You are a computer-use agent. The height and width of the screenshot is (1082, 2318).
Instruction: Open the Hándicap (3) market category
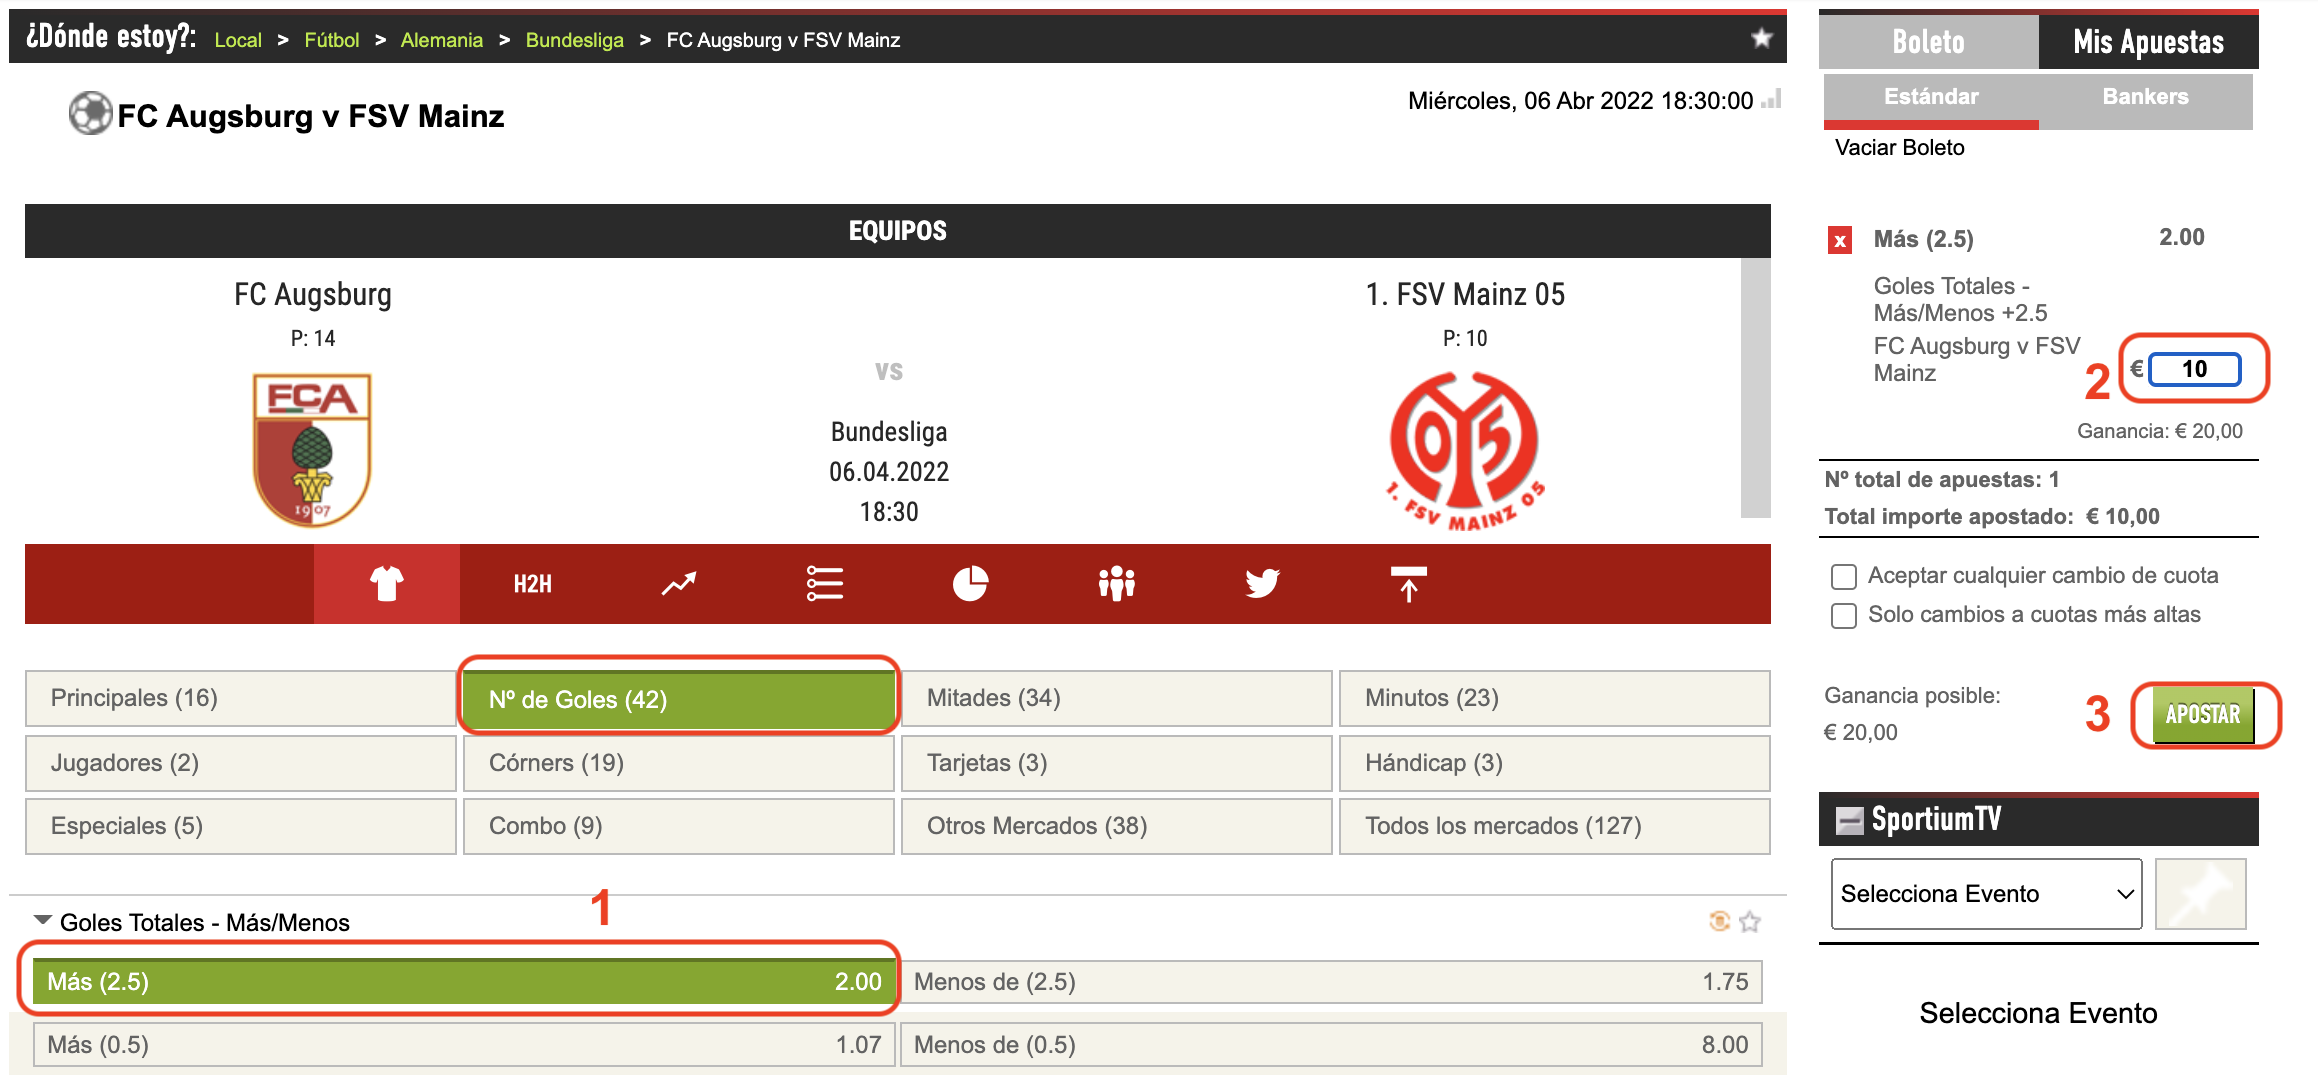(1554, 763)
